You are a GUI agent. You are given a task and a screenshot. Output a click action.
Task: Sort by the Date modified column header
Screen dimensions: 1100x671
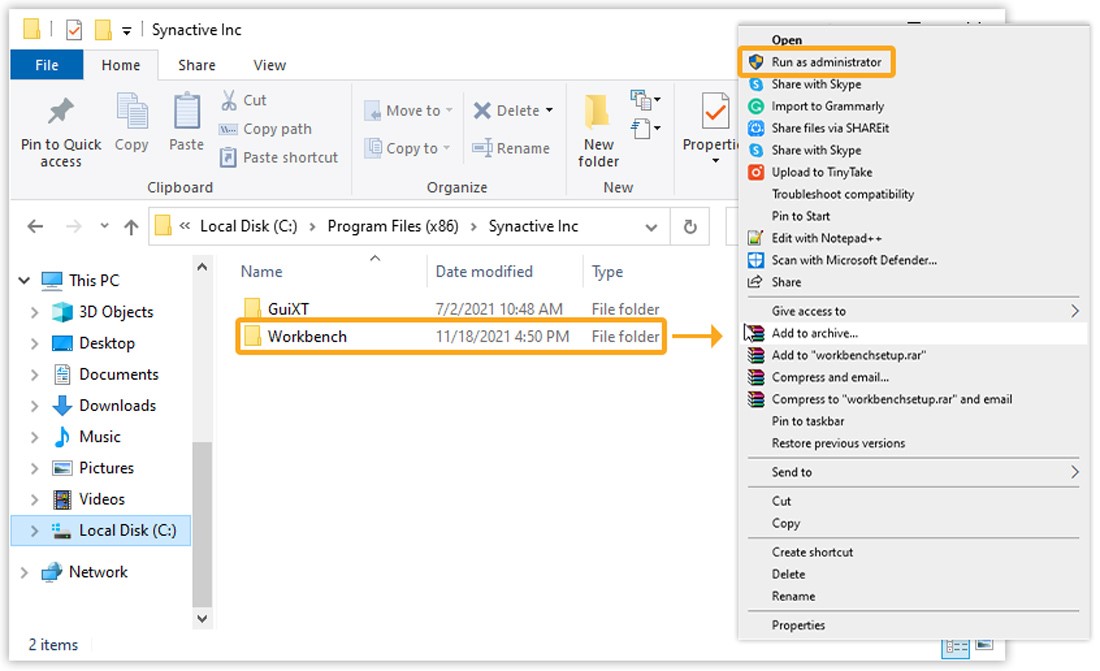(x=484, y=272)
